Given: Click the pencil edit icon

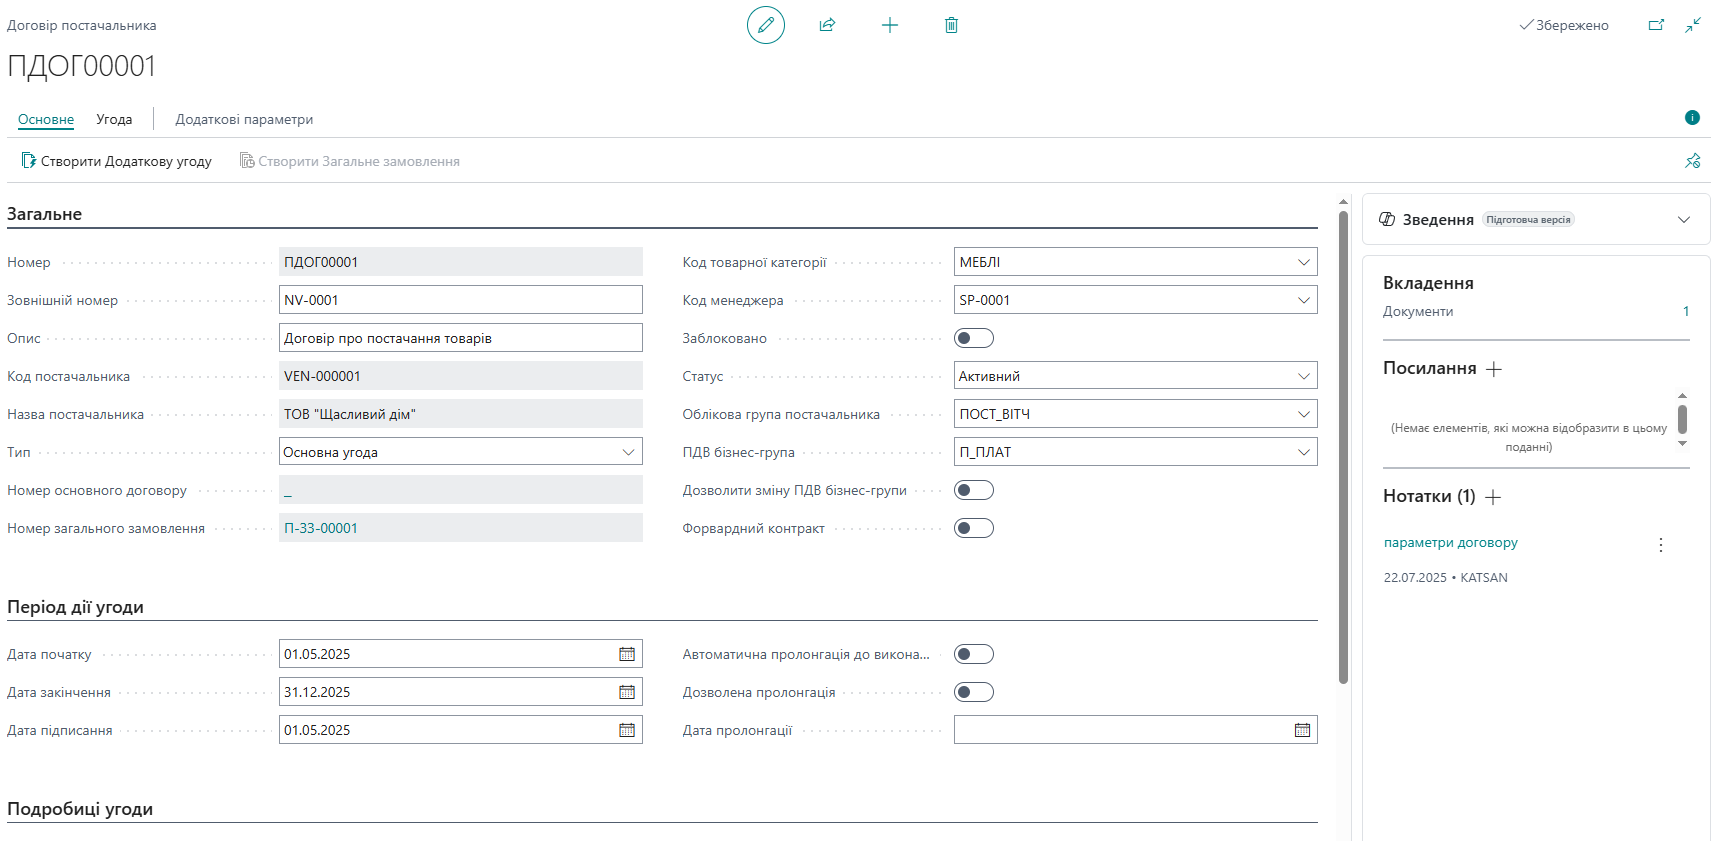Looking at the screenshot, I should click(765, 25).
